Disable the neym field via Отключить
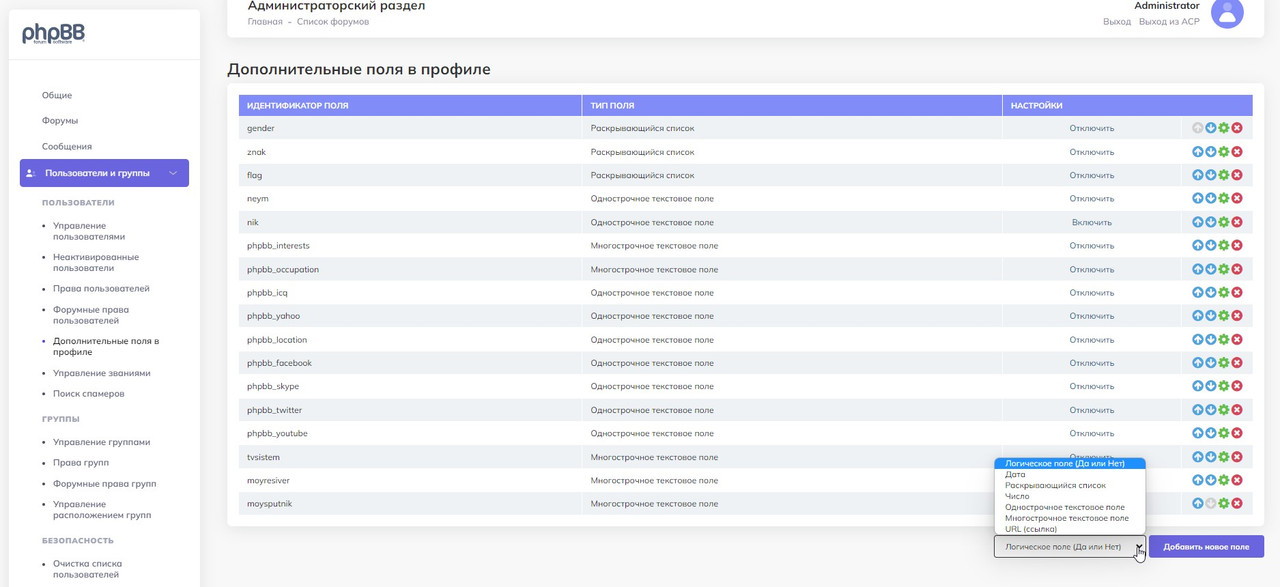This screenshot has height=587, width=1280. click(x=1091, y=199)
